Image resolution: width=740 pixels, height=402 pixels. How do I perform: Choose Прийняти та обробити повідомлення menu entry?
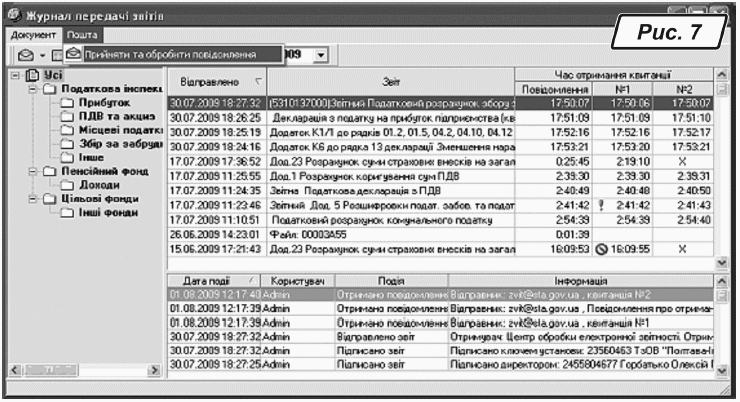[169, 54]
